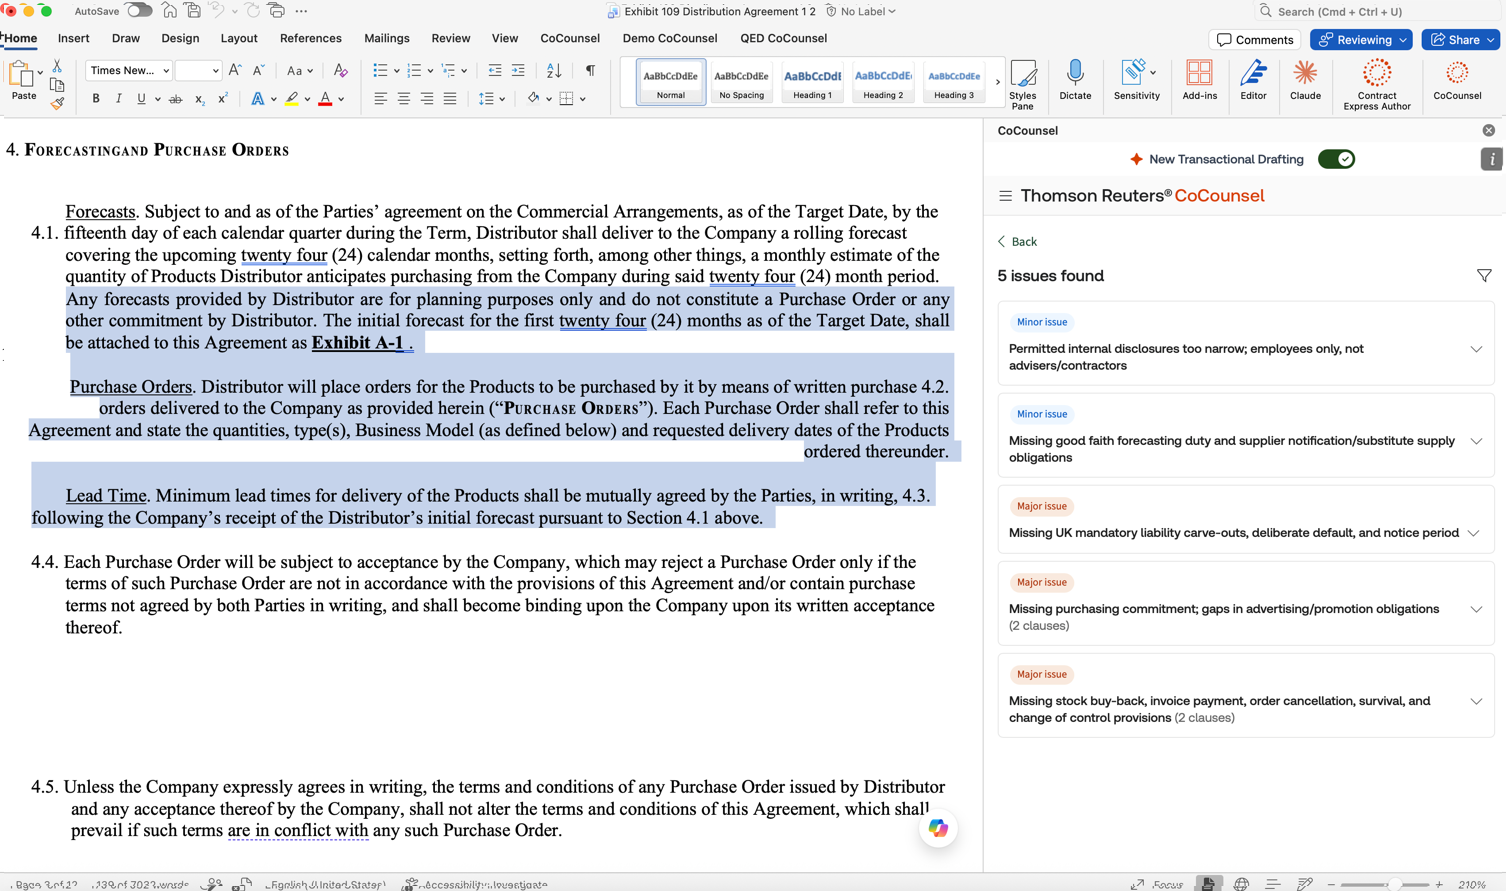
Task: Open the Comments pane
Action: 1255,40
